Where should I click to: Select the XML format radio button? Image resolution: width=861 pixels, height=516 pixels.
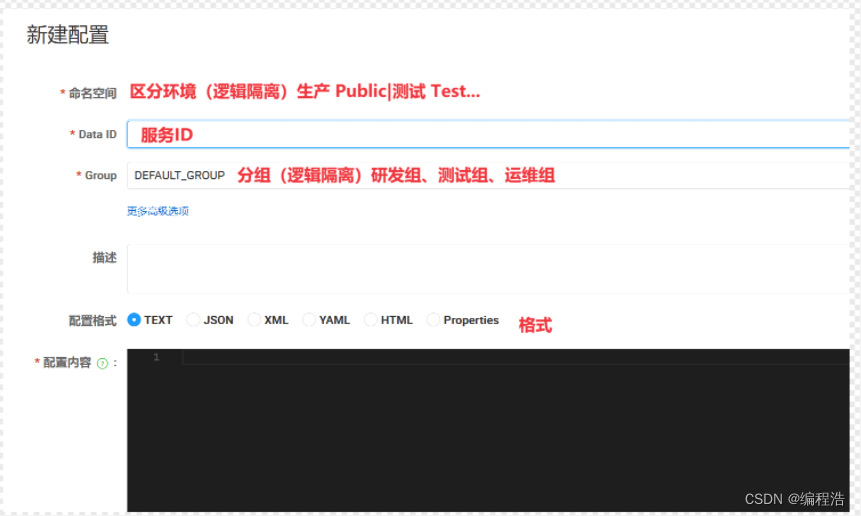pyautogui.click(x=254, y=319)
